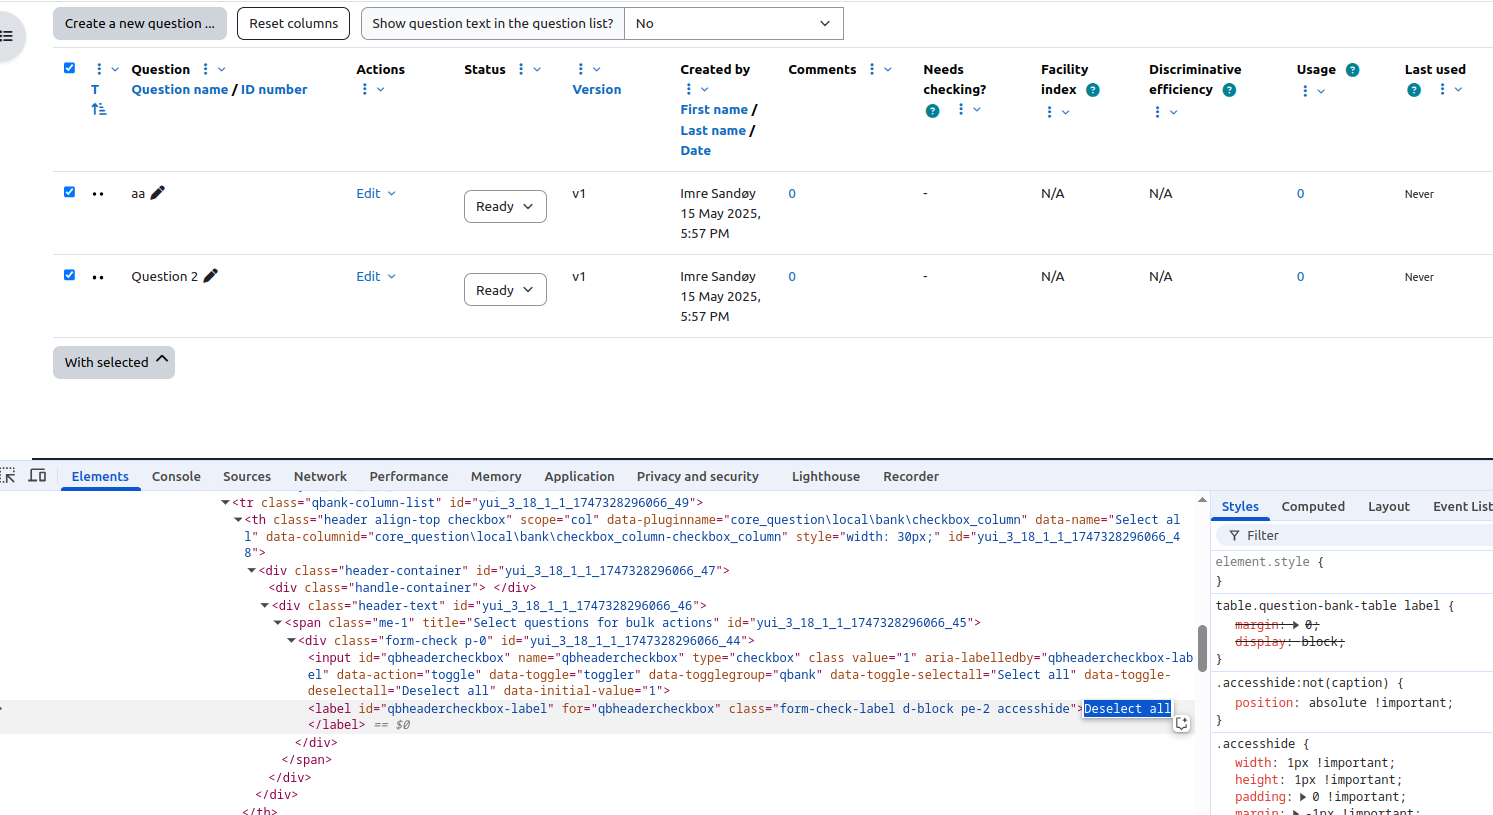Select the input qbheadercheckbox DOM node
1493x815 pixels.
click(750, 674)
